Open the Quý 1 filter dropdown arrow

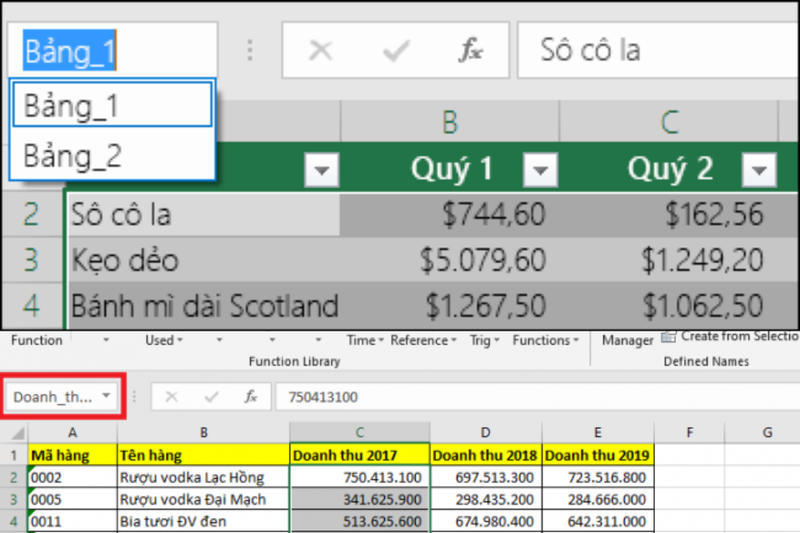tap(540, 169)
